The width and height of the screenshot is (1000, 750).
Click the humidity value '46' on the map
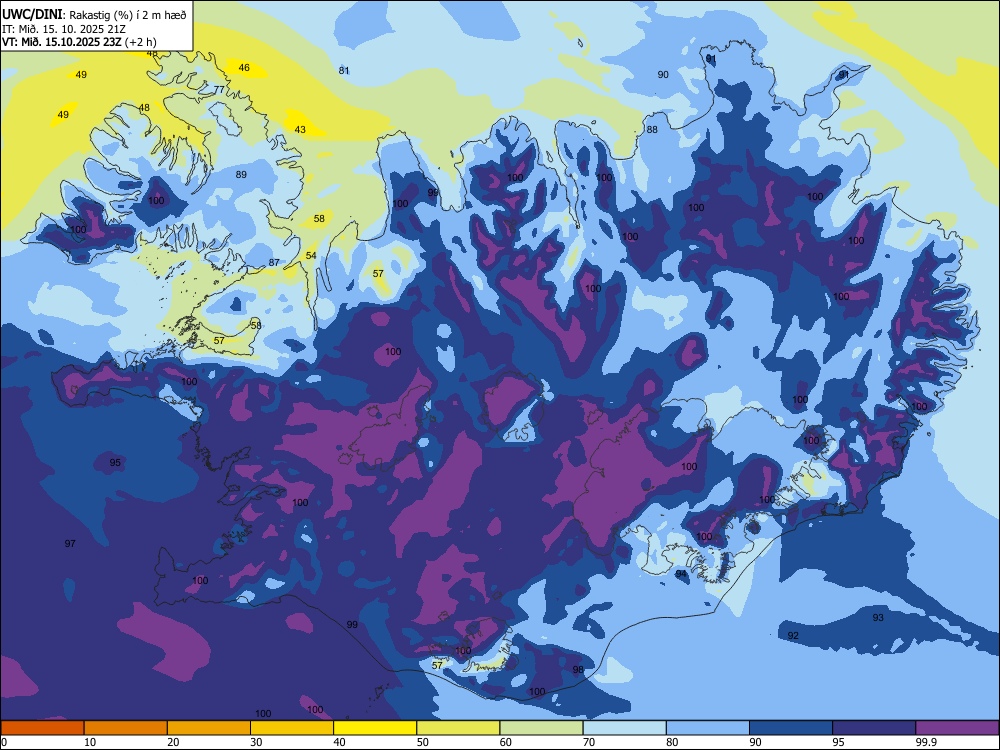click(244, 68)
